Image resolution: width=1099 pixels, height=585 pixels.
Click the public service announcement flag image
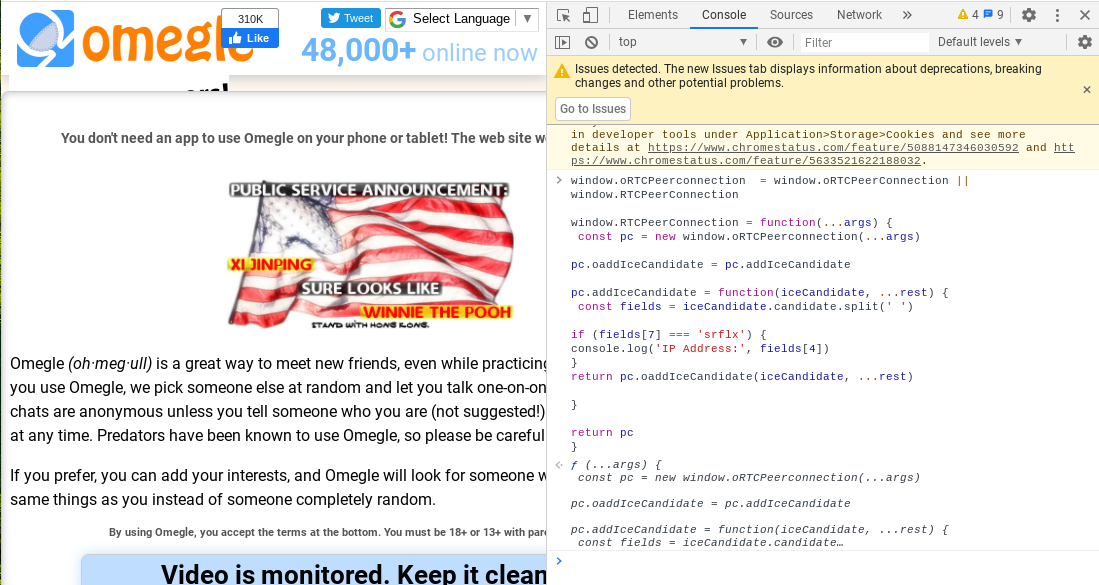pyautogui.click(x=370, y=256)
